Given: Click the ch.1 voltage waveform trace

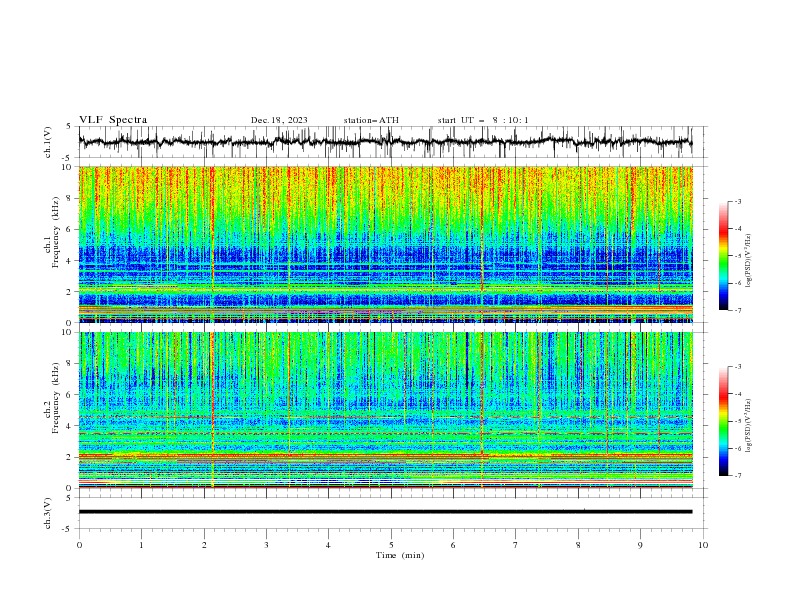Looking at the screenshot, I should pos(385,142).
